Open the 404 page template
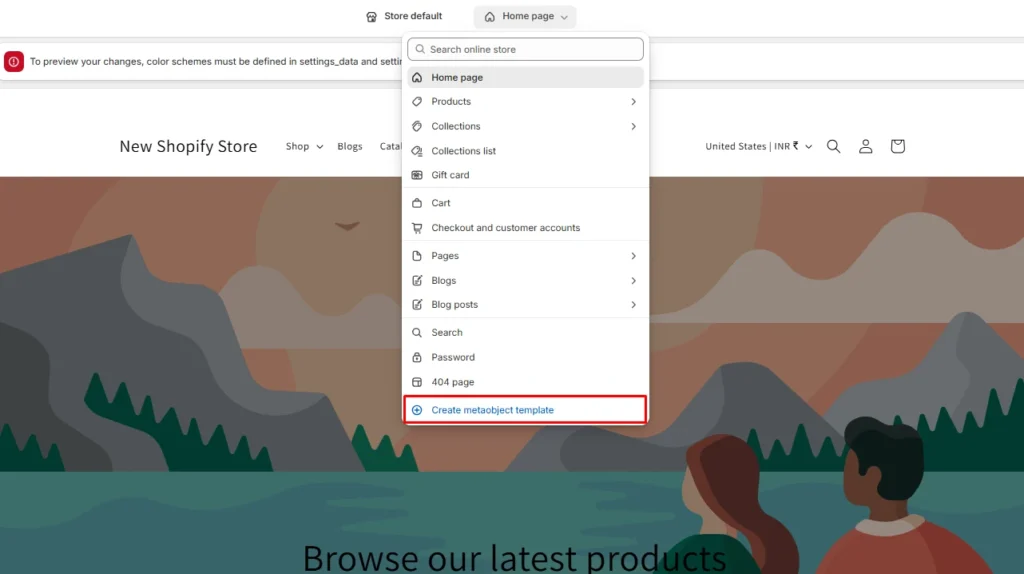The width and height of the screenshot is (1024, 574). point(525,382)
